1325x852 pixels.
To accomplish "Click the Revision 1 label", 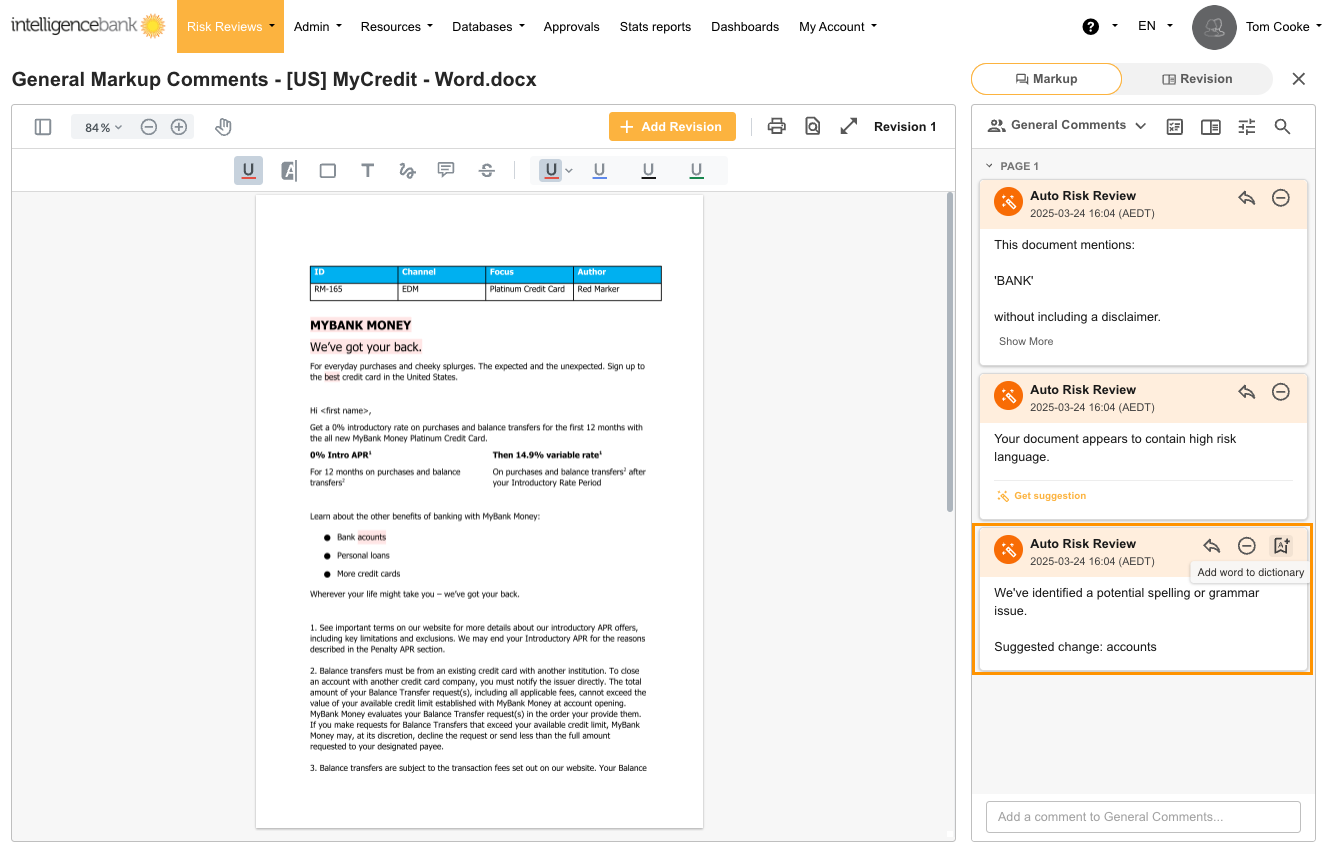I will (x=905, y=127).
